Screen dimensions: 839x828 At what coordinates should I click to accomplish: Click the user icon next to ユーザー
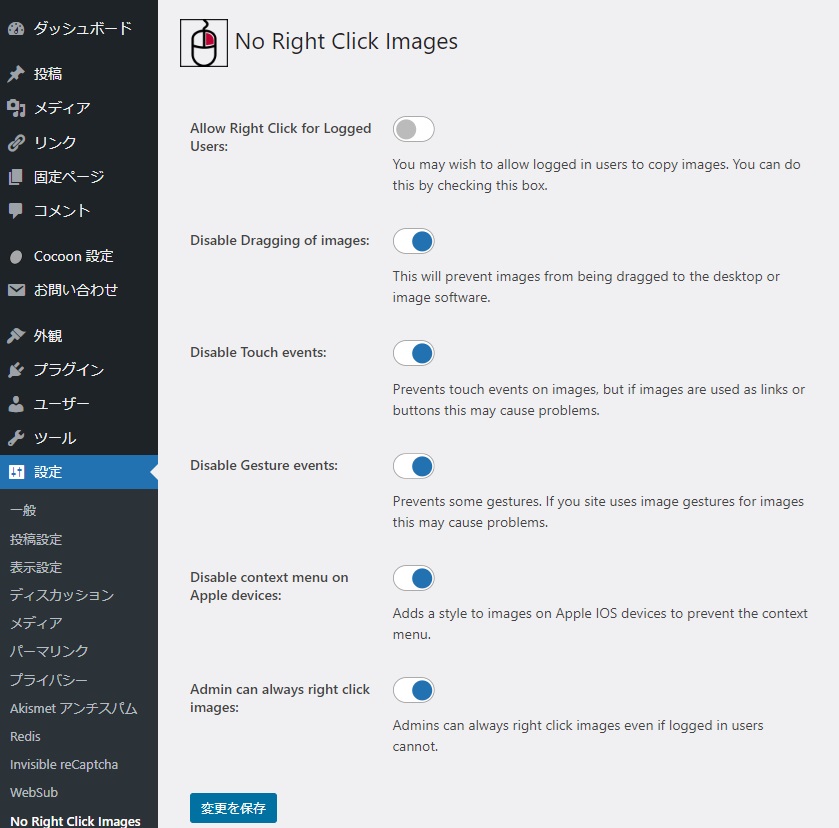(16, 404)
